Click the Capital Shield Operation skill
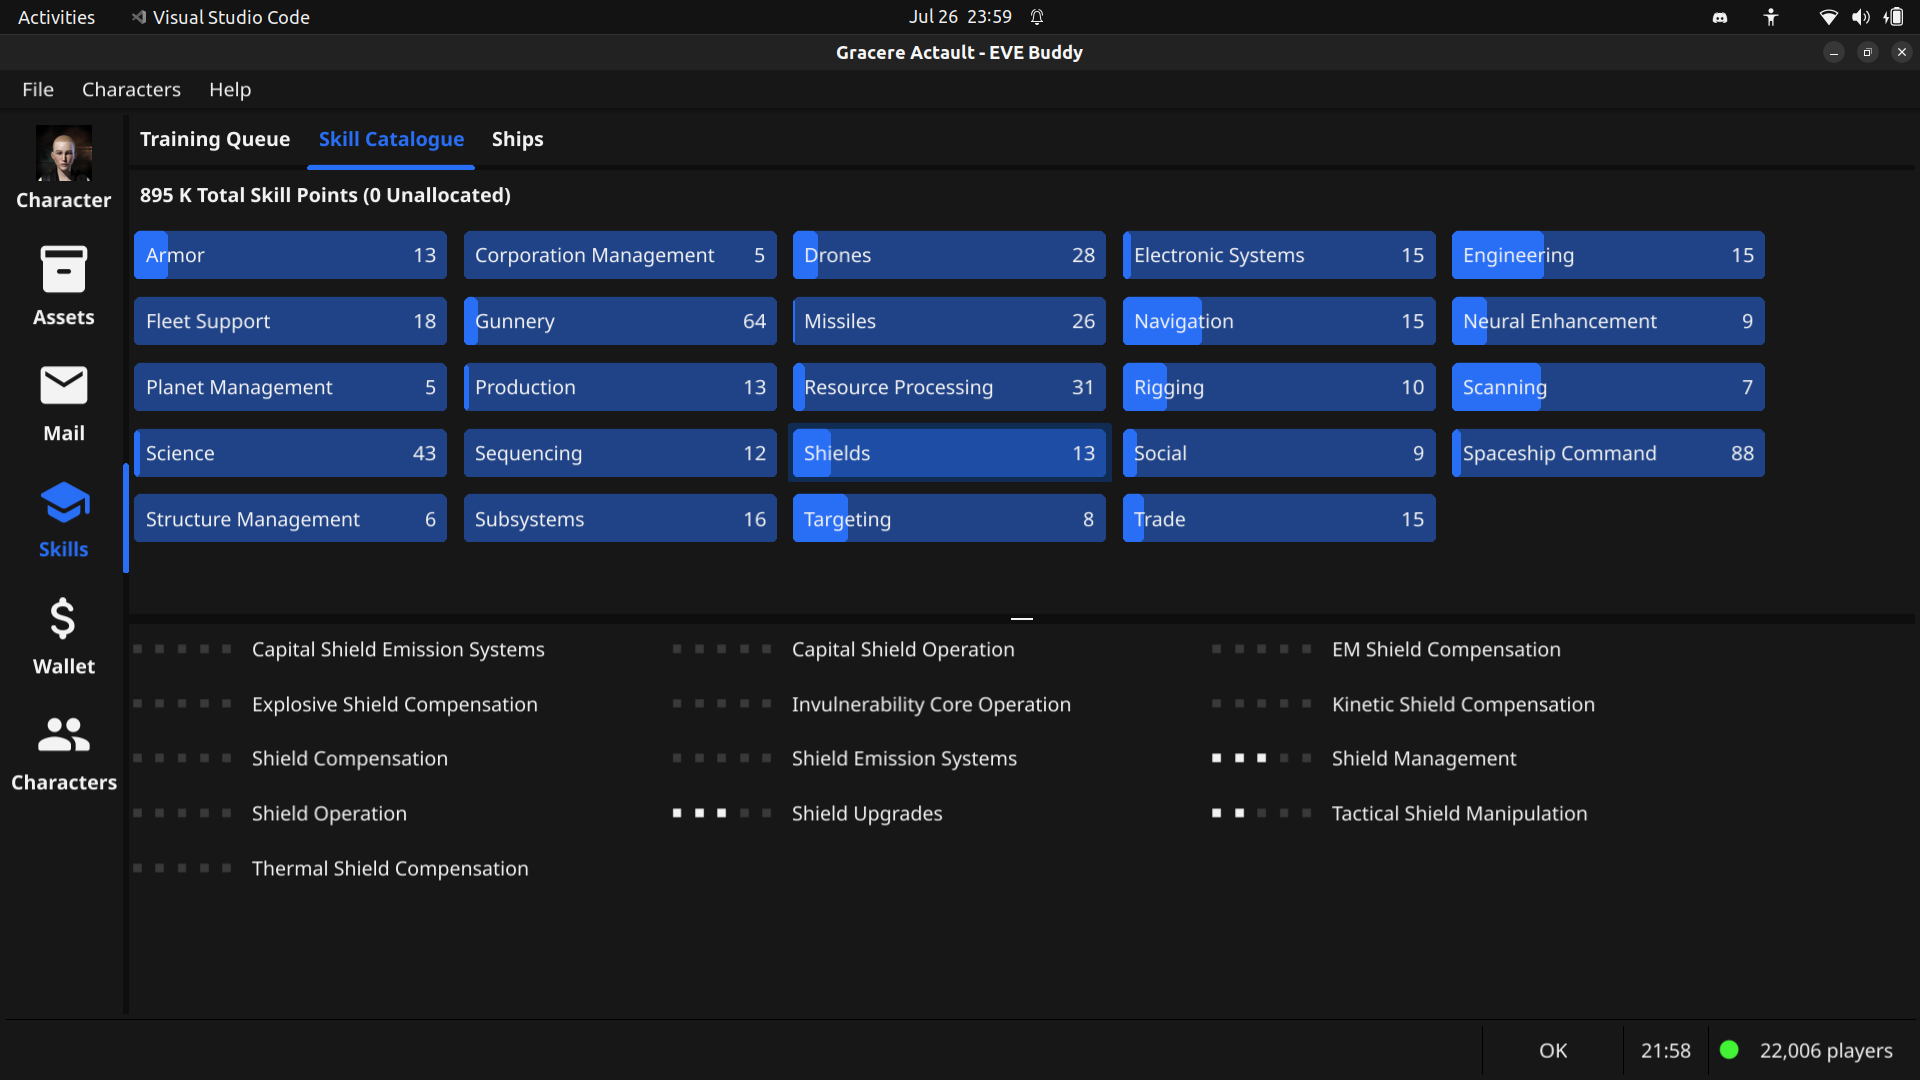1920x1080 pixels. point(903,649)
